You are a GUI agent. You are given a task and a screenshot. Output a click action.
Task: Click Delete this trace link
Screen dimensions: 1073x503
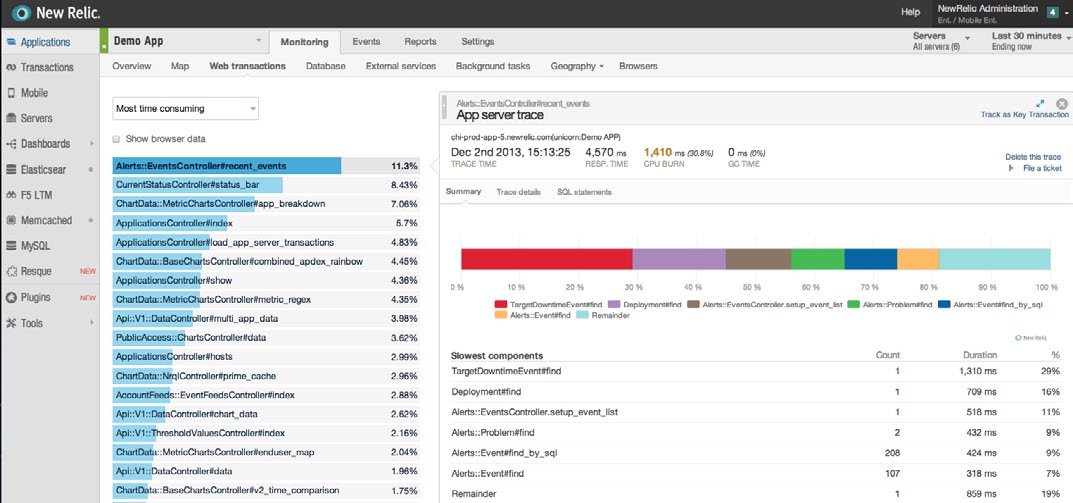pos(1033,157)
